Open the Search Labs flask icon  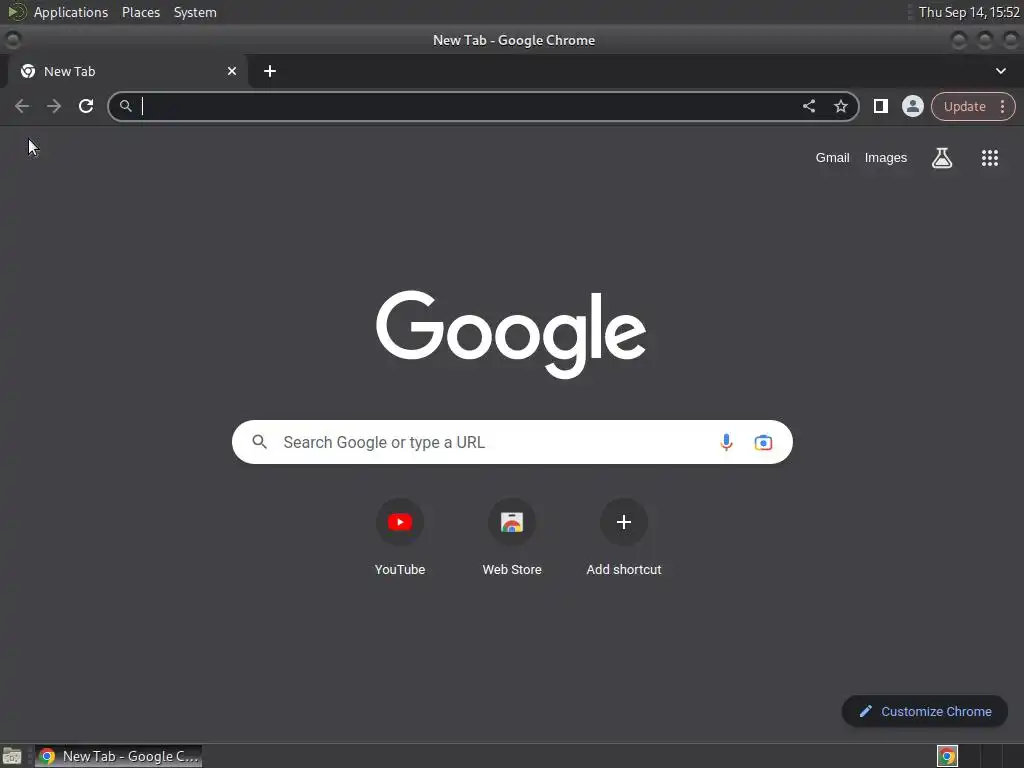coord(941,157)
